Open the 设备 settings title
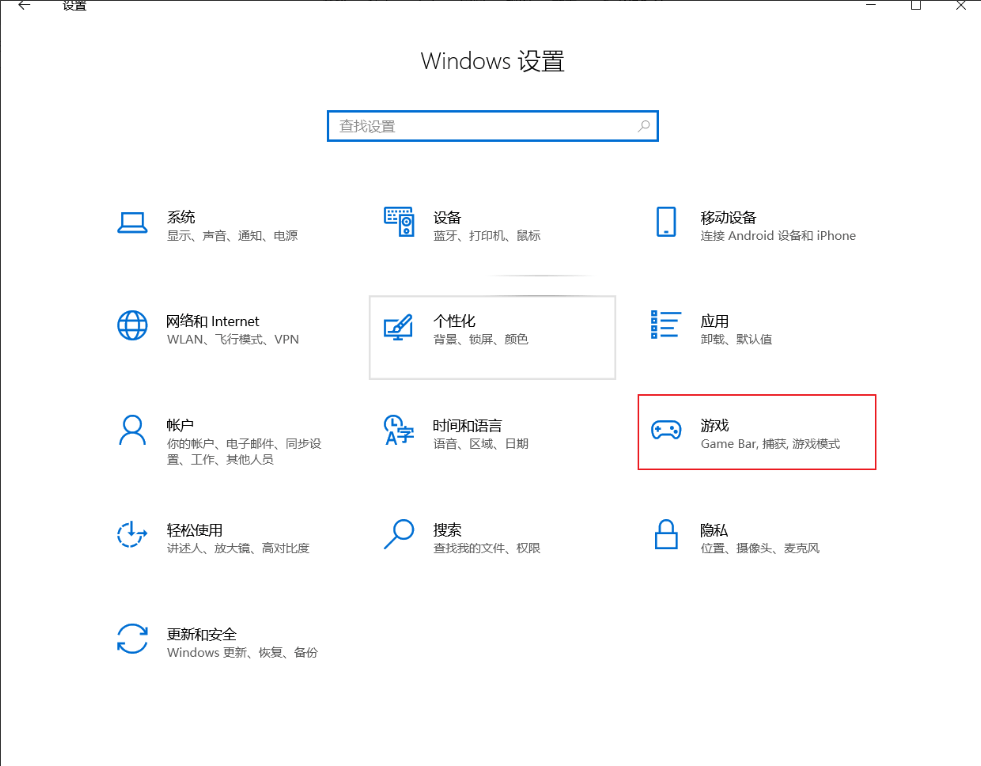The height and width of the screenshot is (766, 981). pos(447,217)
